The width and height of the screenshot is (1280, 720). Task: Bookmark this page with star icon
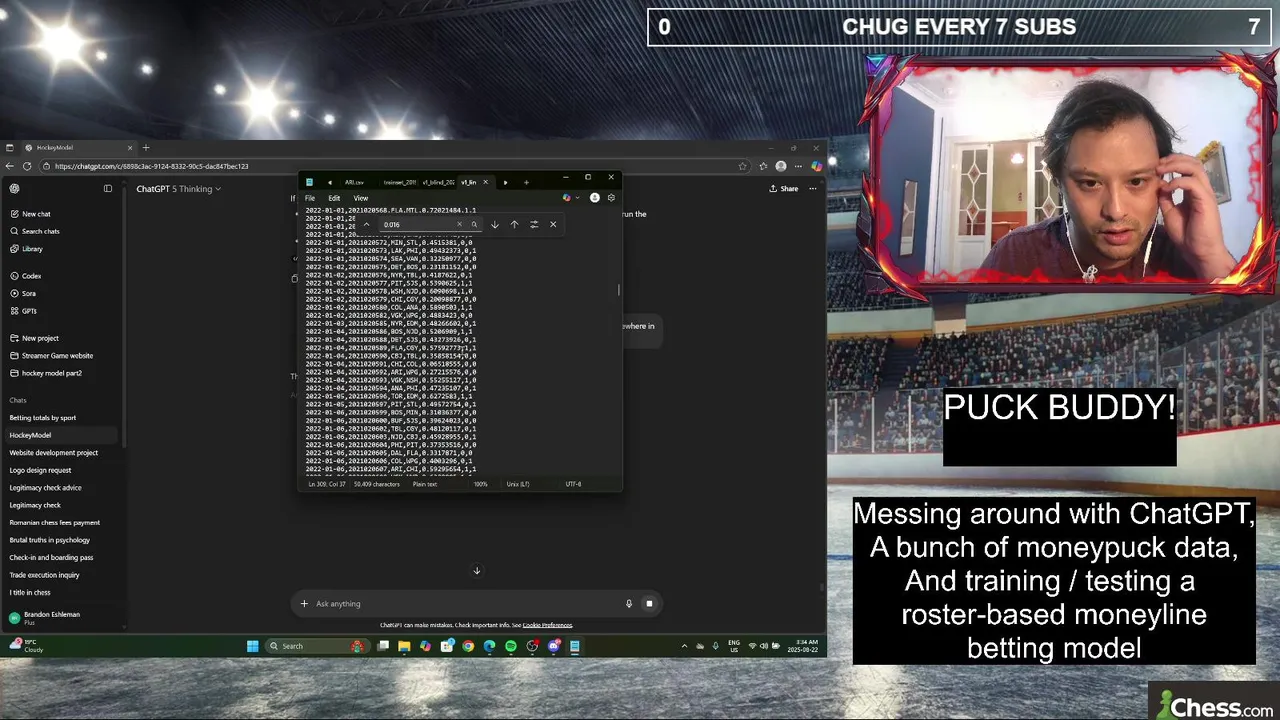click(742, 166)
